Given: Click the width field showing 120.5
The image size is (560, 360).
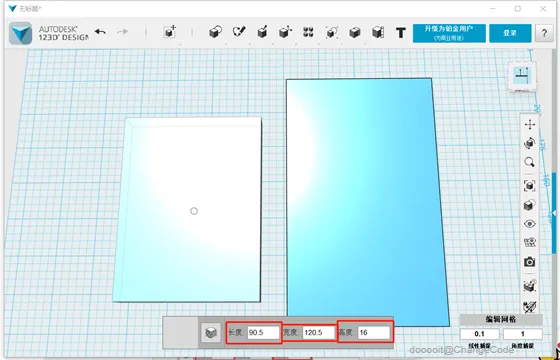Looking at the screenshot, I should [319, 332].
